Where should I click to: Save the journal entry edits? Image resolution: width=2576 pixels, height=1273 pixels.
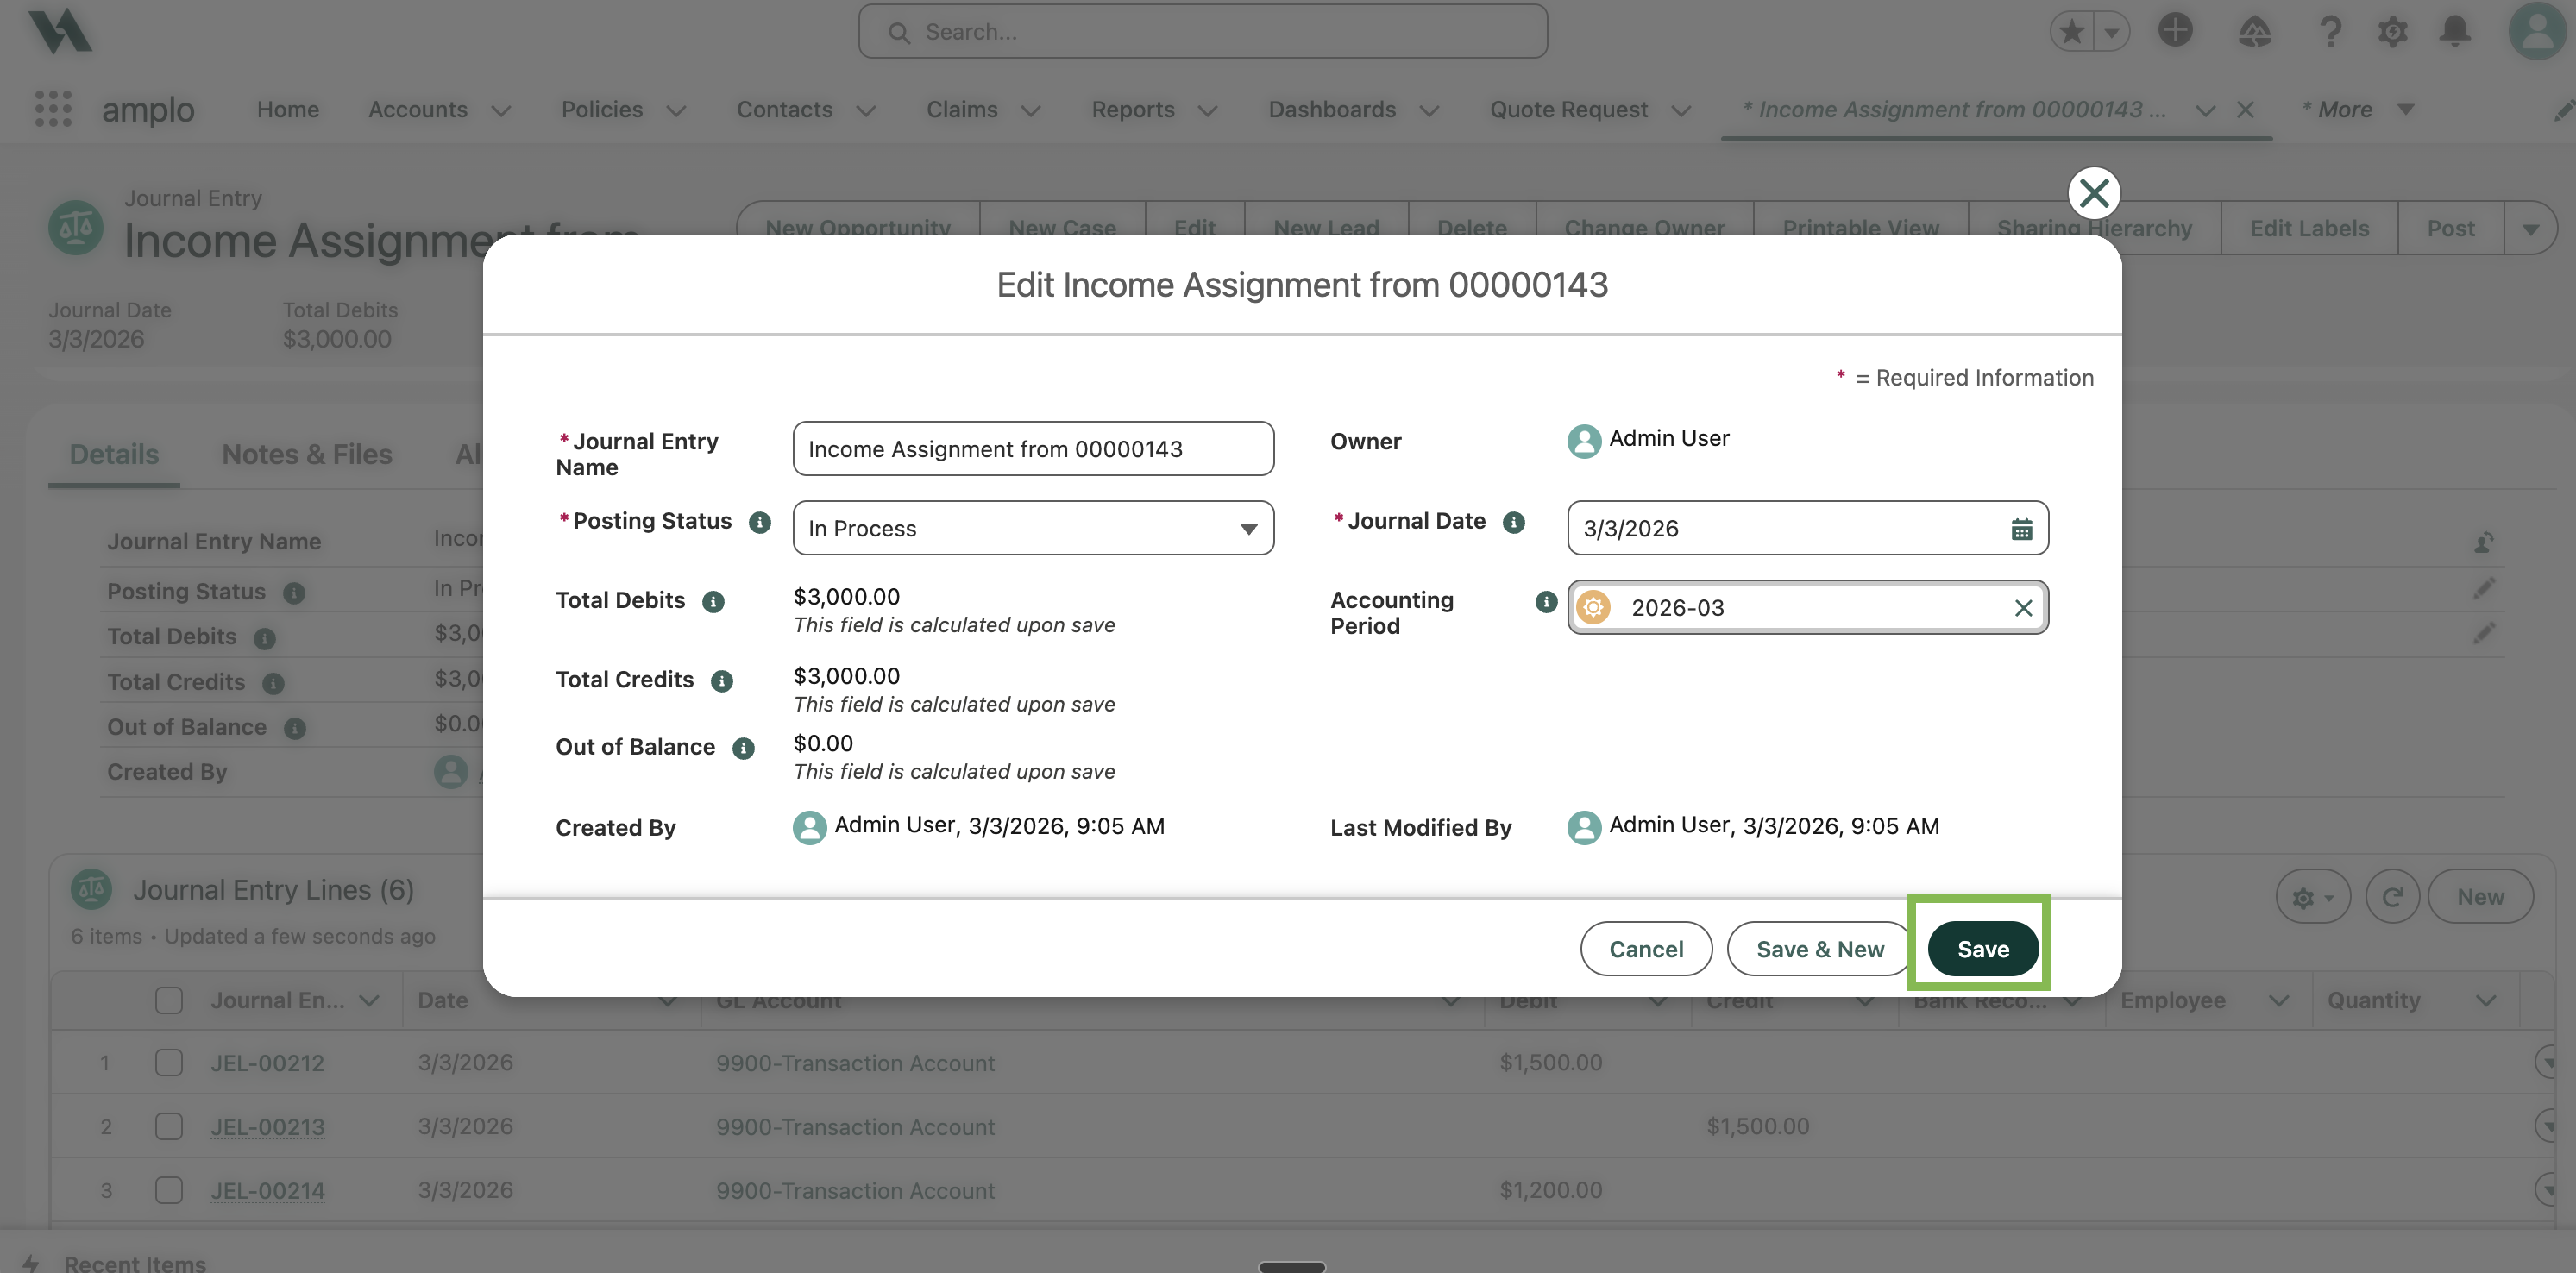[x=1982, y=948]
